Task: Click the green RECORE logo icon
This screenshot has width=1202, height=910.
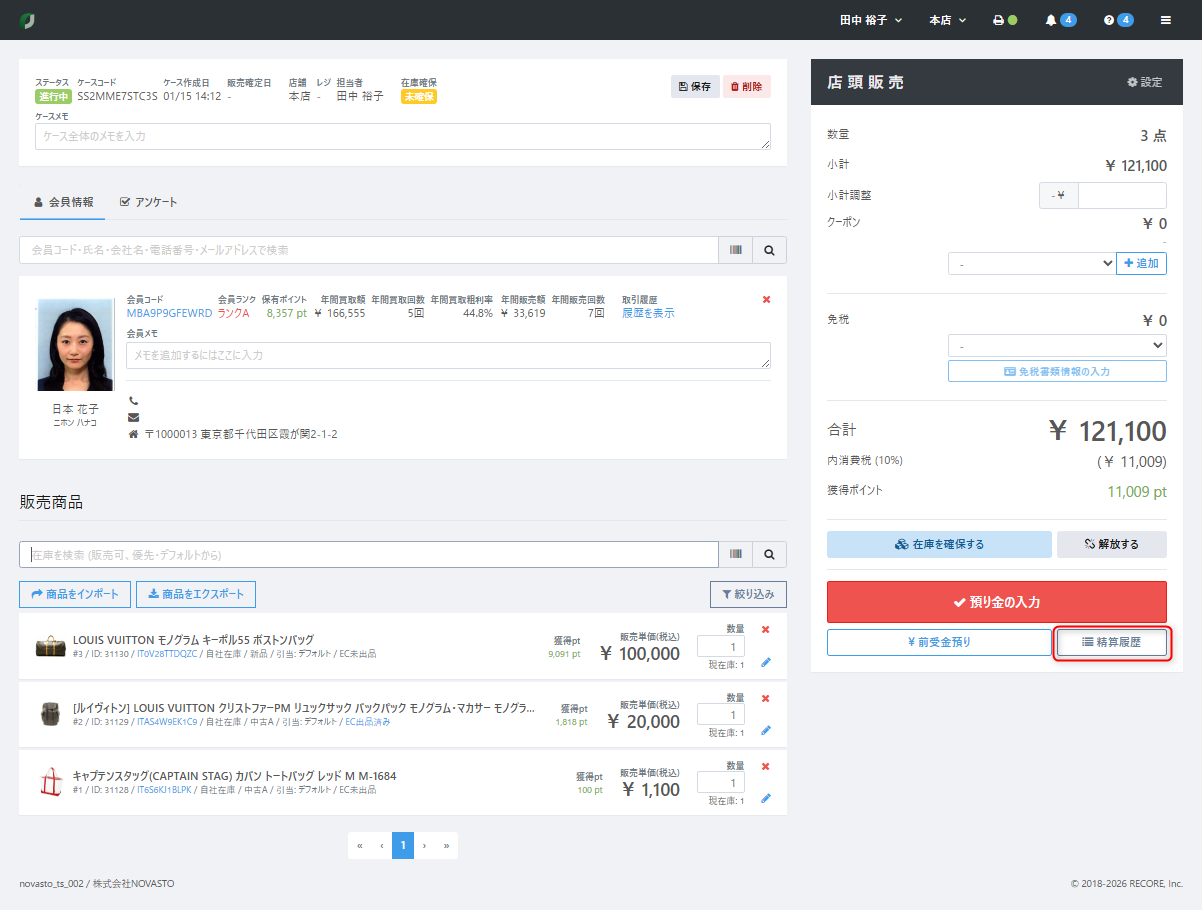Action: pos(27,20)
